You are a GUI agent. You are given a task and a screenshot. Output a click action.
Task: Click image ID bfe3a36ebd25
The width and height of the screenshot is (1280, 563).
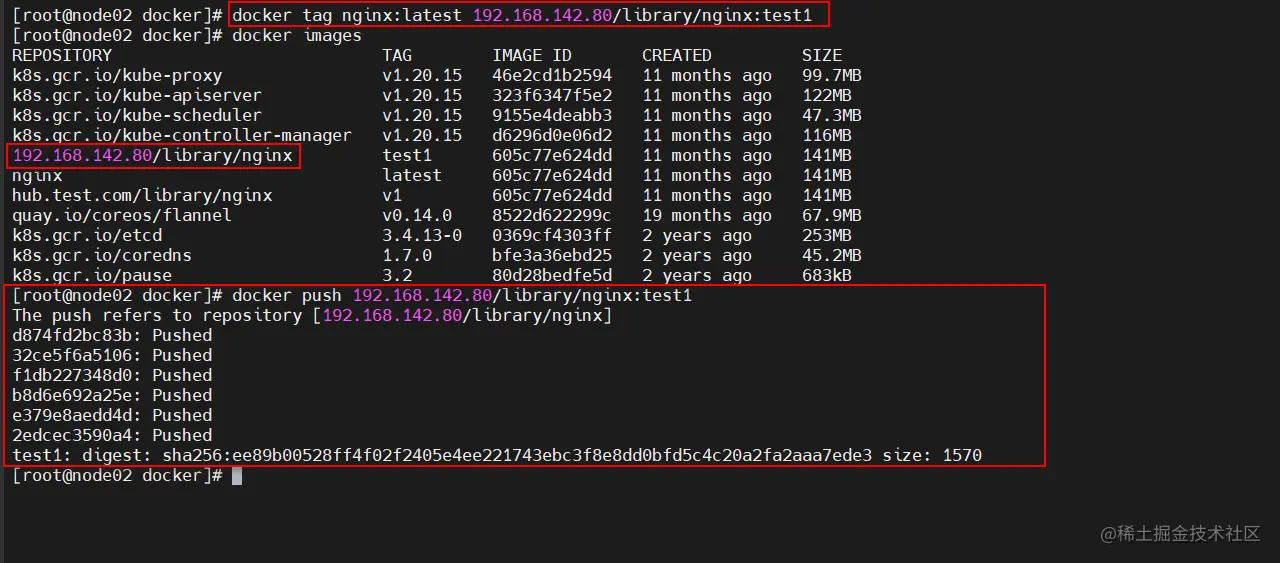[x=552, y=255]
